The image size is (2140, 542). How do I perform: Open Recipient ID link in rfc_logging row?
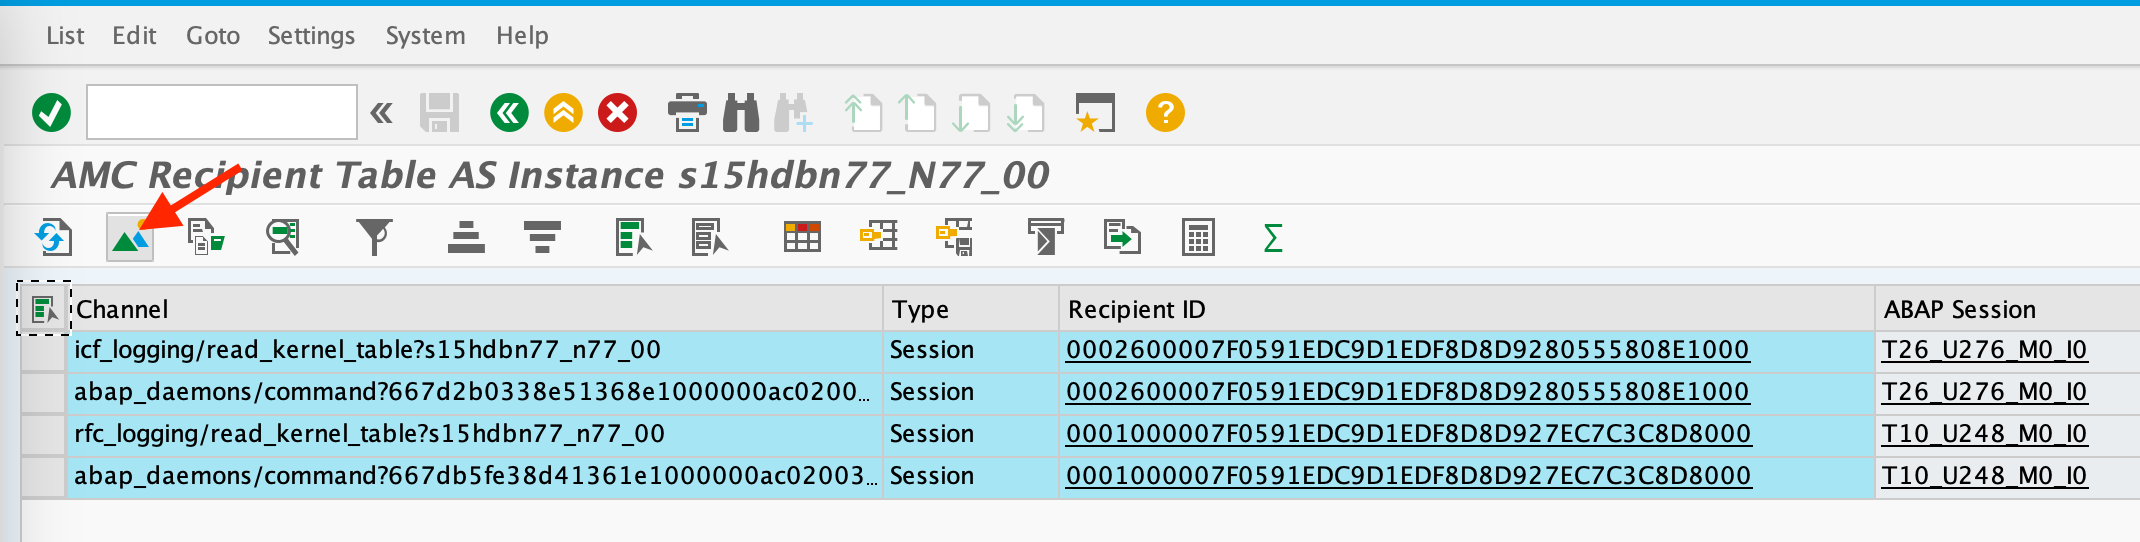click(x=1407, y=434)
